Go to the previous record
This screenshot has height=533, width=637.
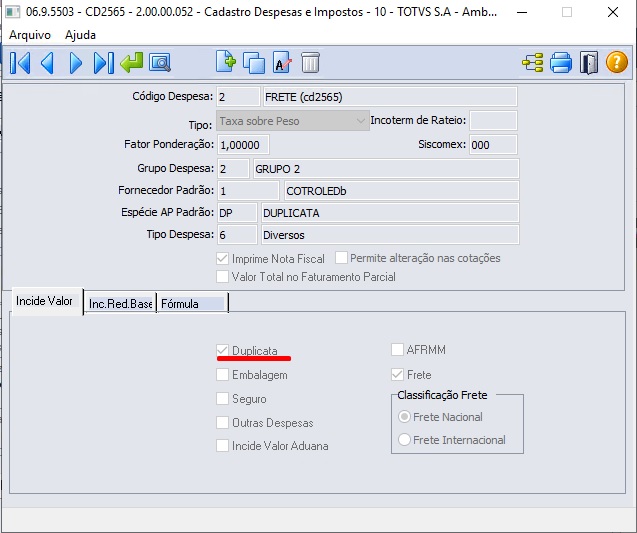coord(48,63)
